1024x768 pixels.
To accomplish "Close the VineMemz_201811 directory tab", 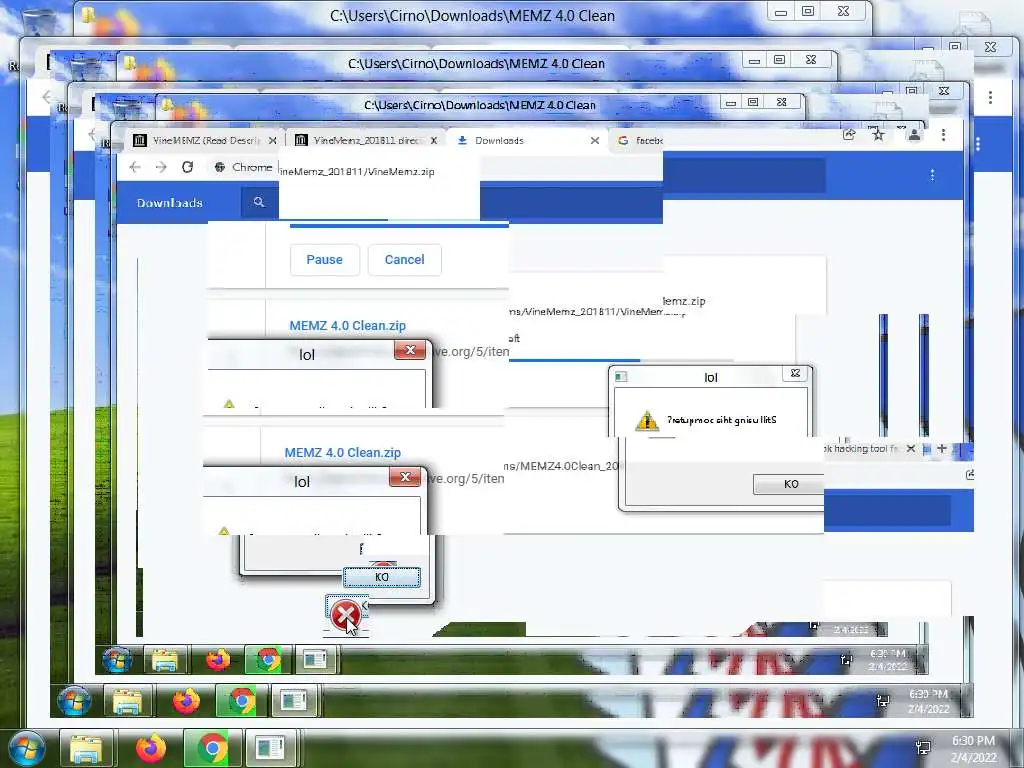I will coord(434,140).
